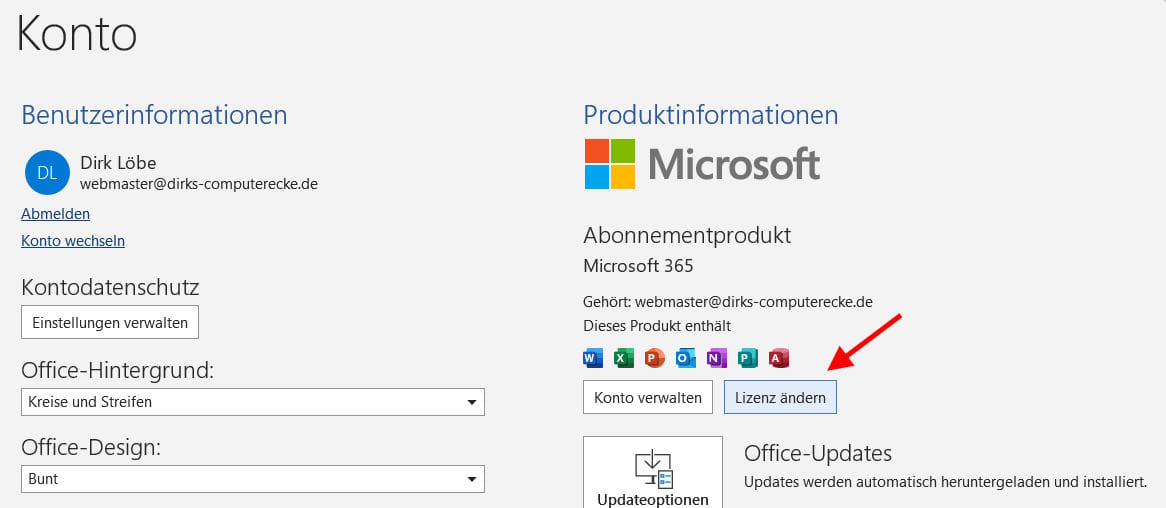This screenshot has height=508, width=1166.
Task: Click Dieses Produkt enthält text
Action: click(x=657, y=326)
